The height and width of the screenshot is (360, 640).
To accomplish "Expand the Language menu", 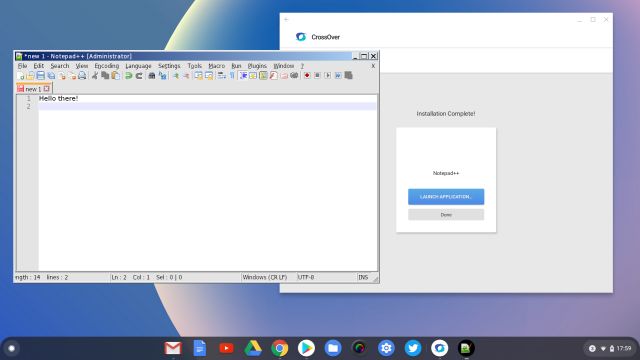I will (138, 66).
